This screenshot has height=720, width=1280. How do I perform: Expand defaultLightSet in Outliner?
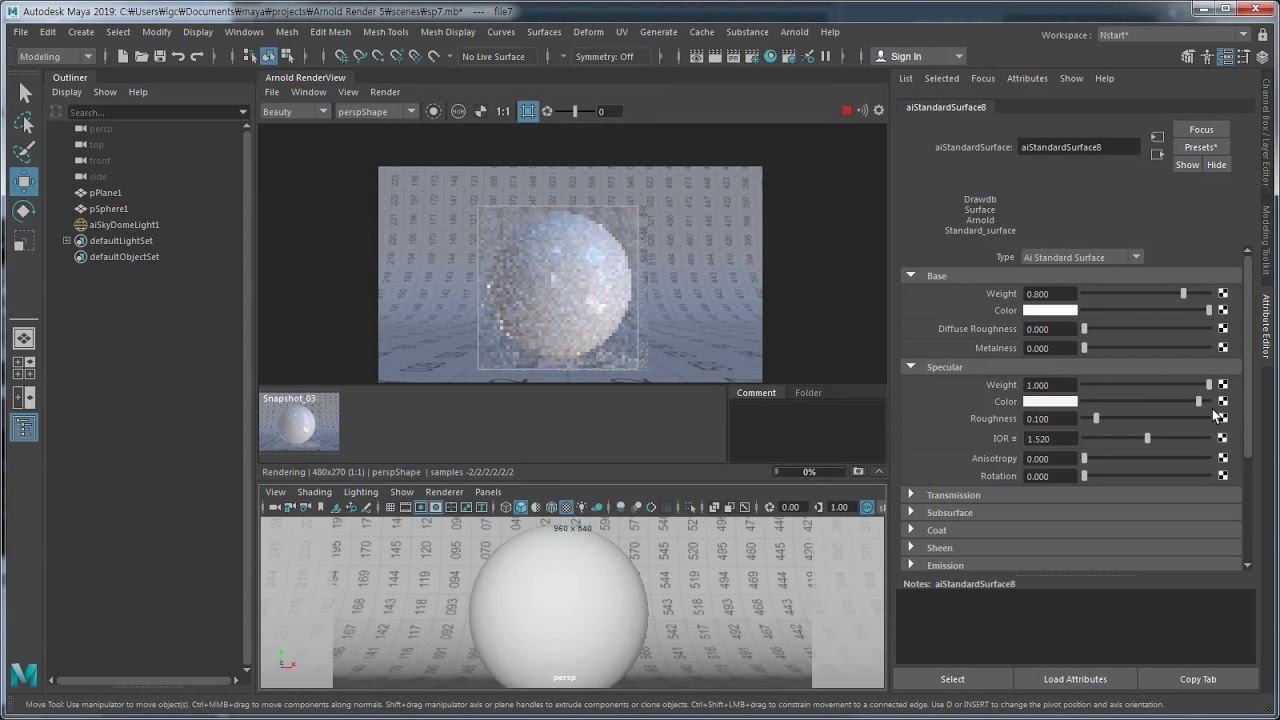66,241
